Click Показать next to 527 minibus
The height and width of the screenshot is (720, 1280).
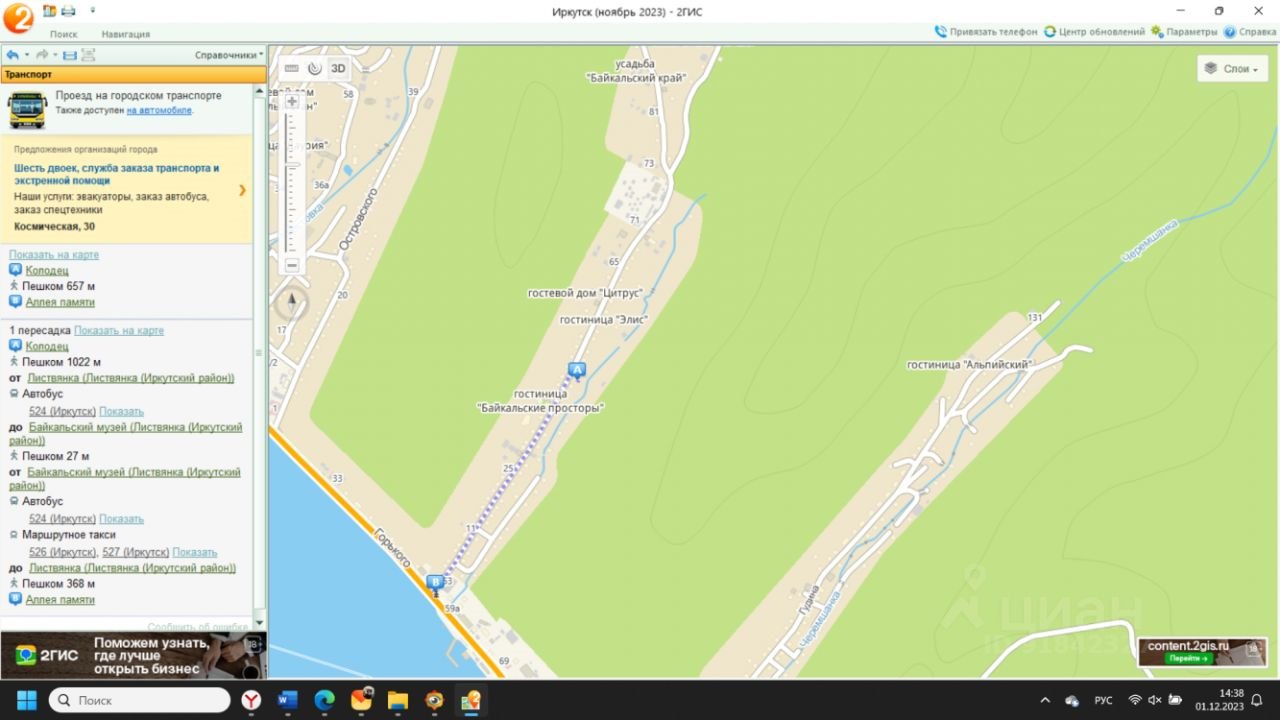pos(194,552)
